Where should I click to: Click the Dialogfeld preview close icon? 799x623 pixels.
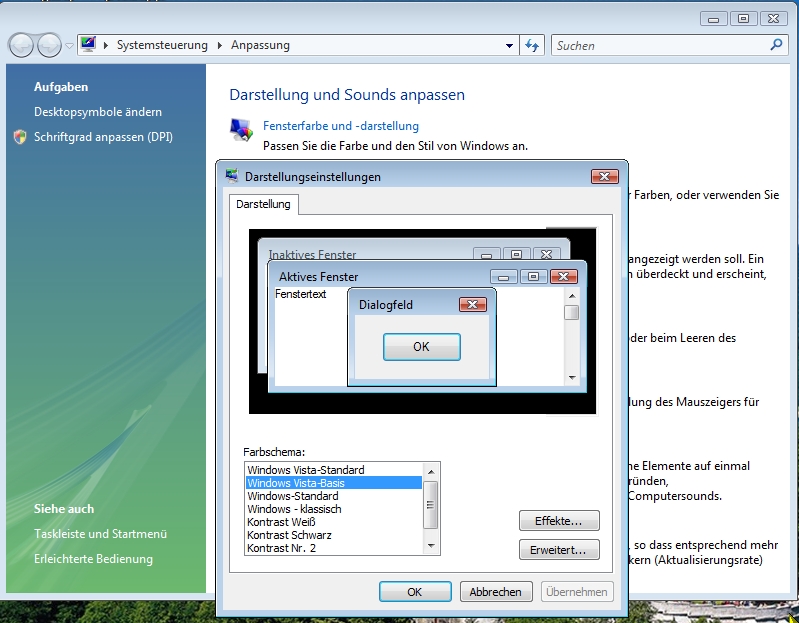(473, 305)
